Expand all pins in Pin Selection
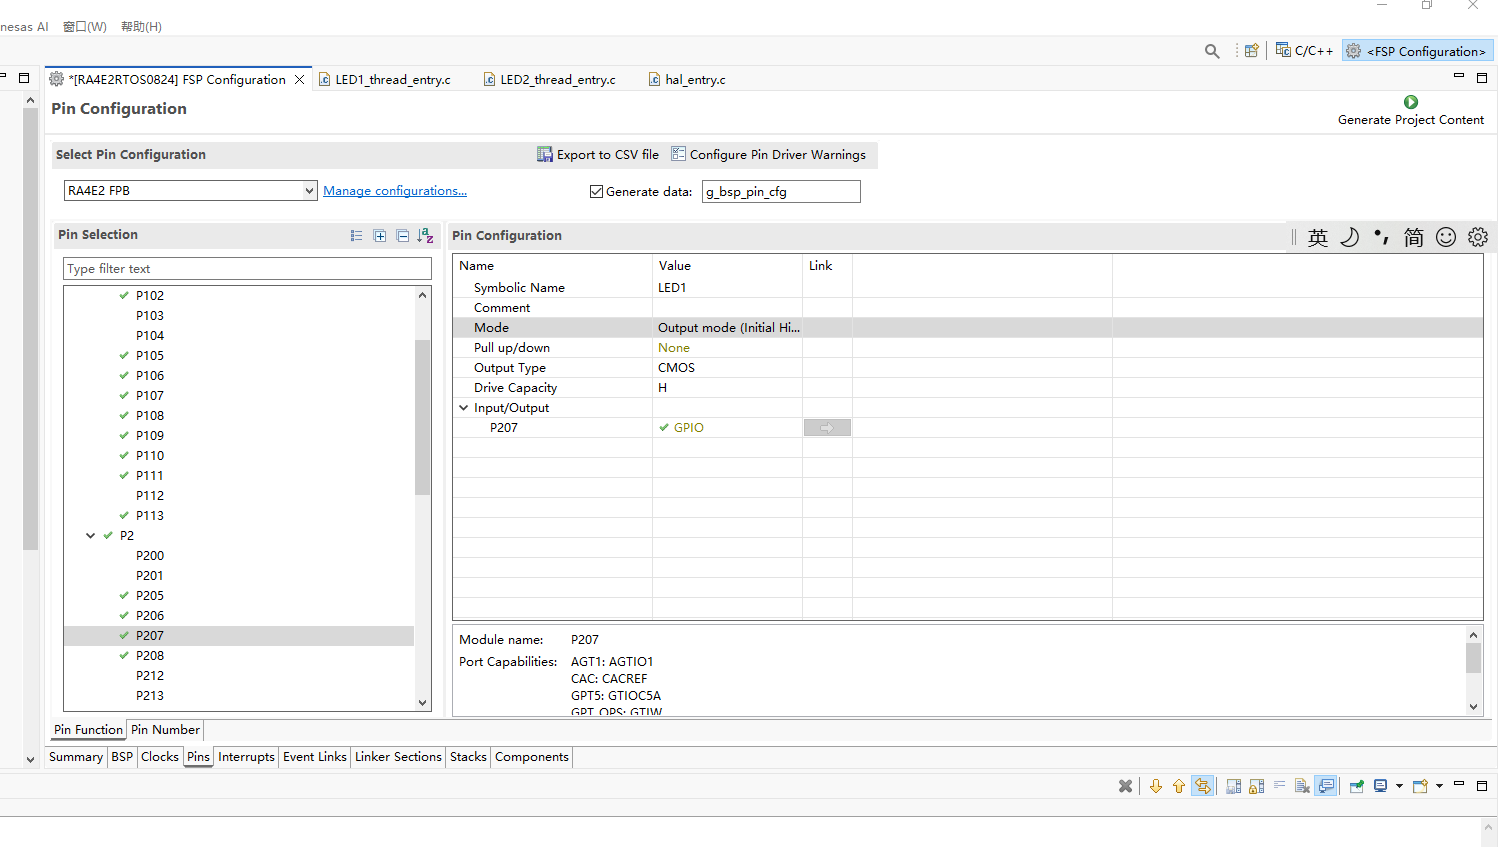This screenshot has width=1498, height=847. point(380,236)
